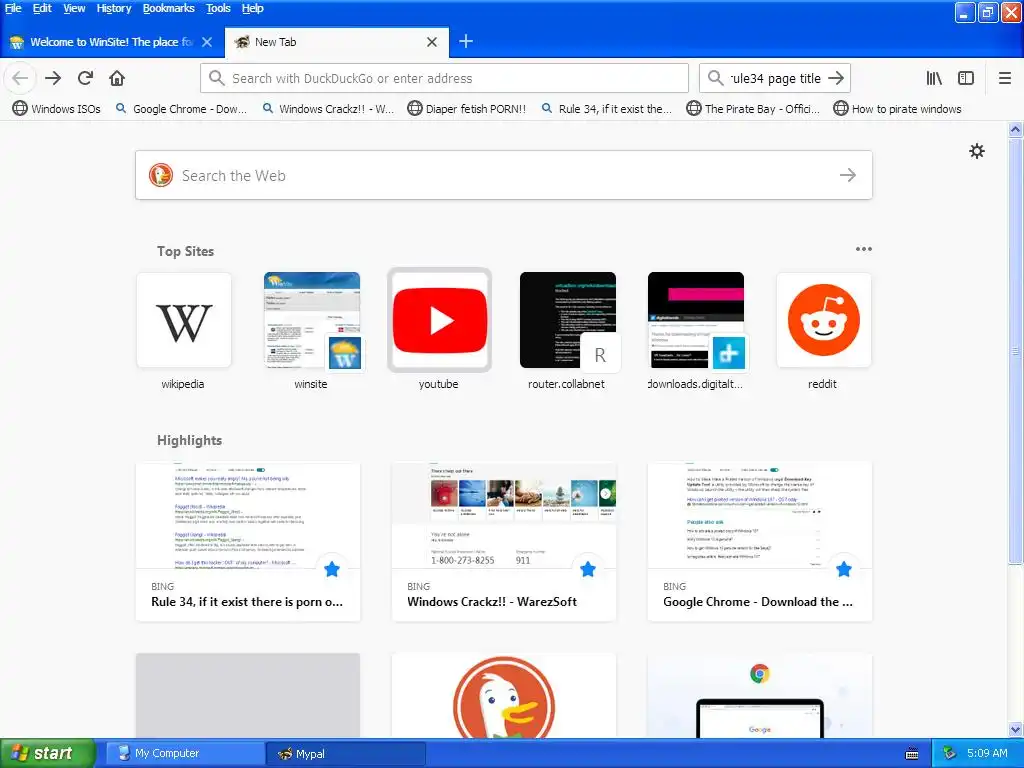
Task: Click the page scrollbar down arrow
Action: click(x=1016, y=729)
